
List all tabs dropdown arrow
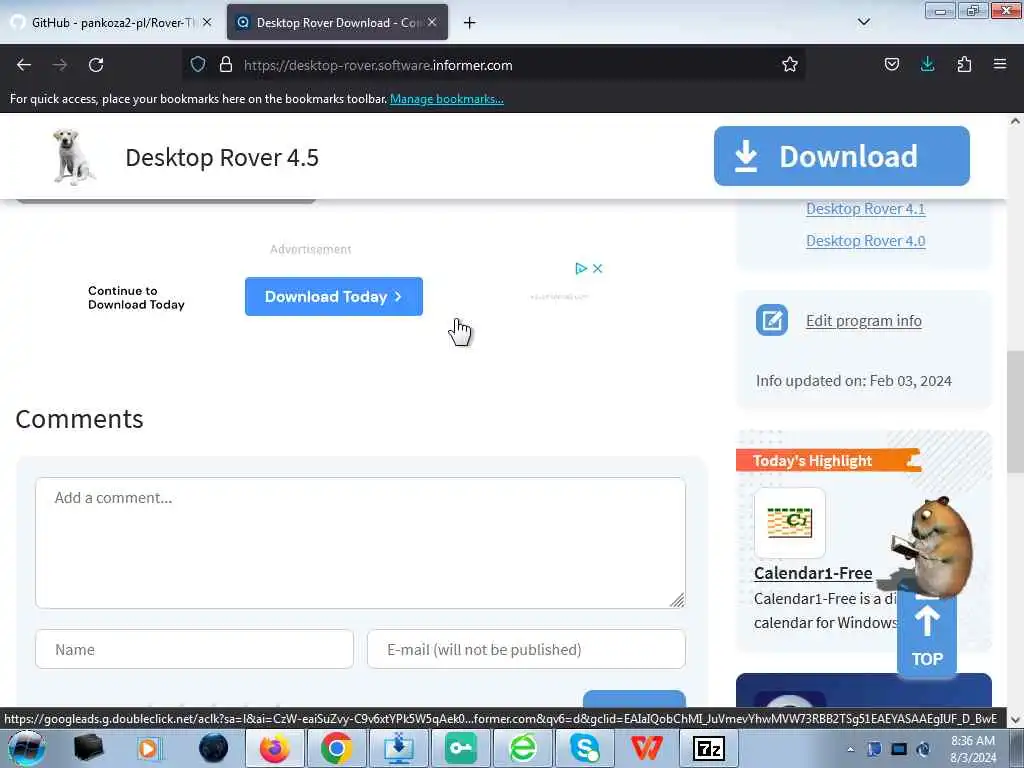pyautogui.click(x=863, y=22)
